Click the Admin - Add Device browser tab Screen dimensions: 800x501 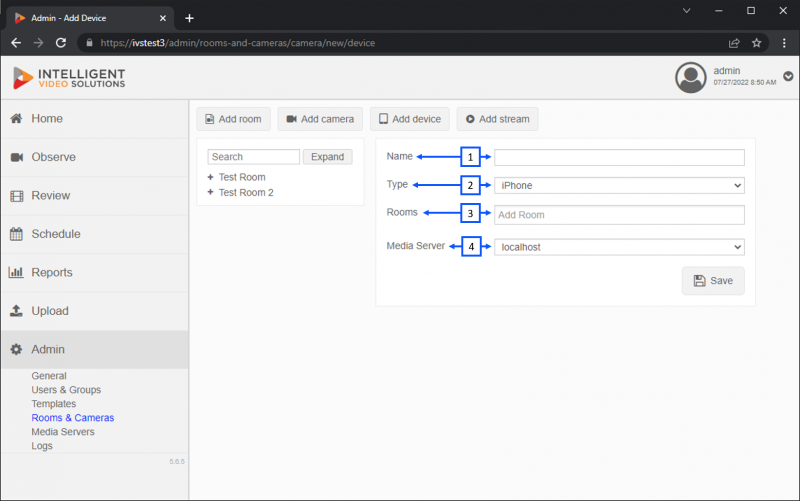[90, 18]
